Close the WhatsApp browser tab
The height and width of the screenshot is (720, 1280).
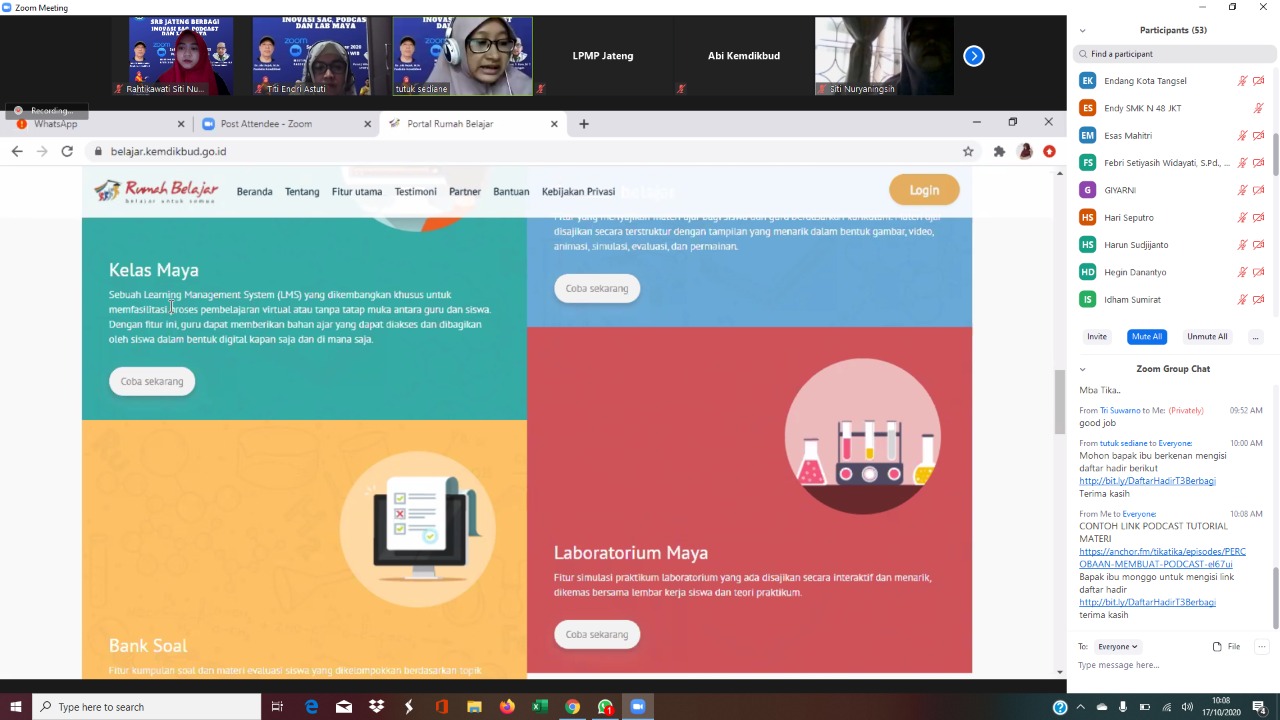[x=181, y=124]
